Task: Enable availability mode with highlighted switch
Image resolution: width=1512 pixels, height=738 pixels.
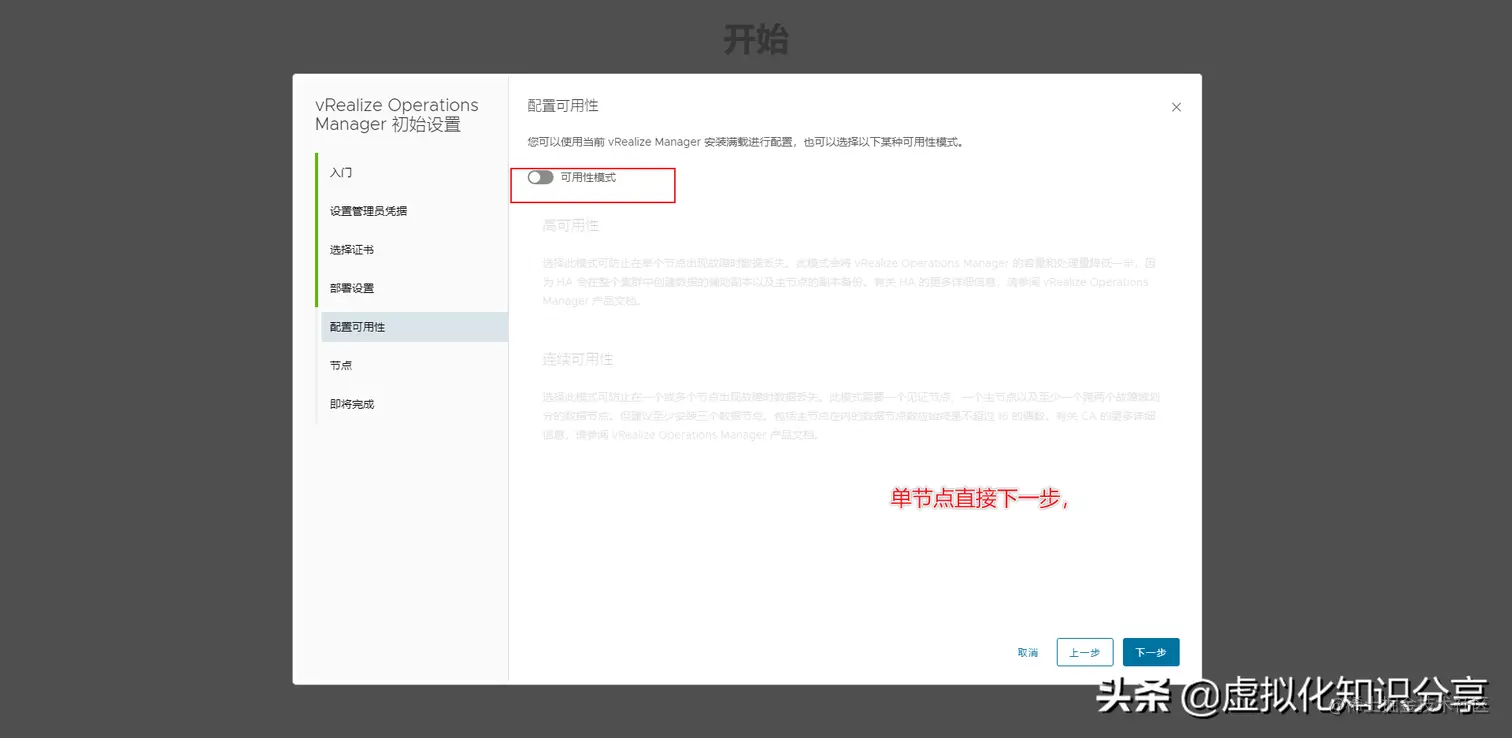Action: 539,176
